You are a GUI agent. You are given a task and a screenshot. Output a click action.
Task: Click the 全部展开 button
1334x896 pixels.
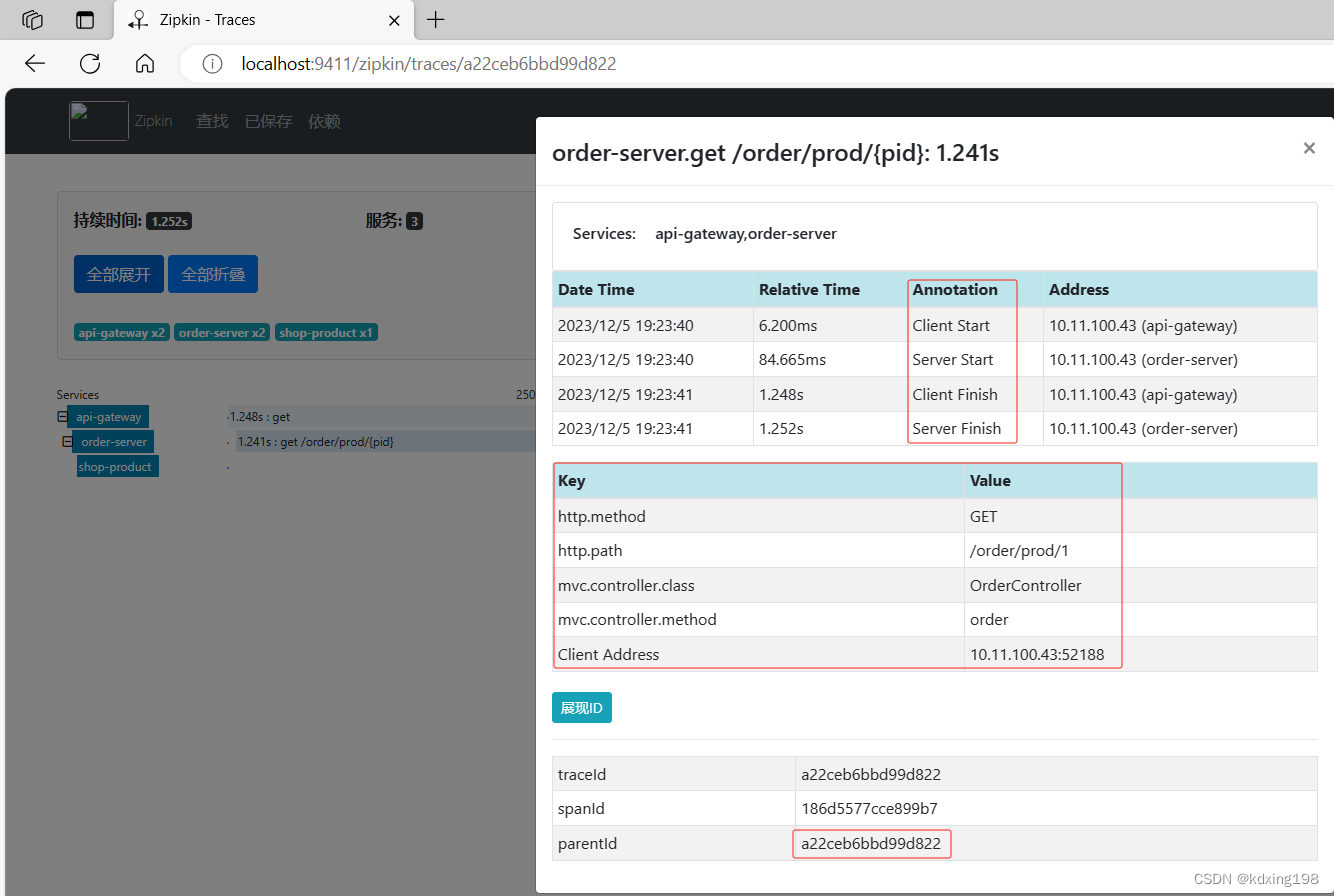(119, 274)
